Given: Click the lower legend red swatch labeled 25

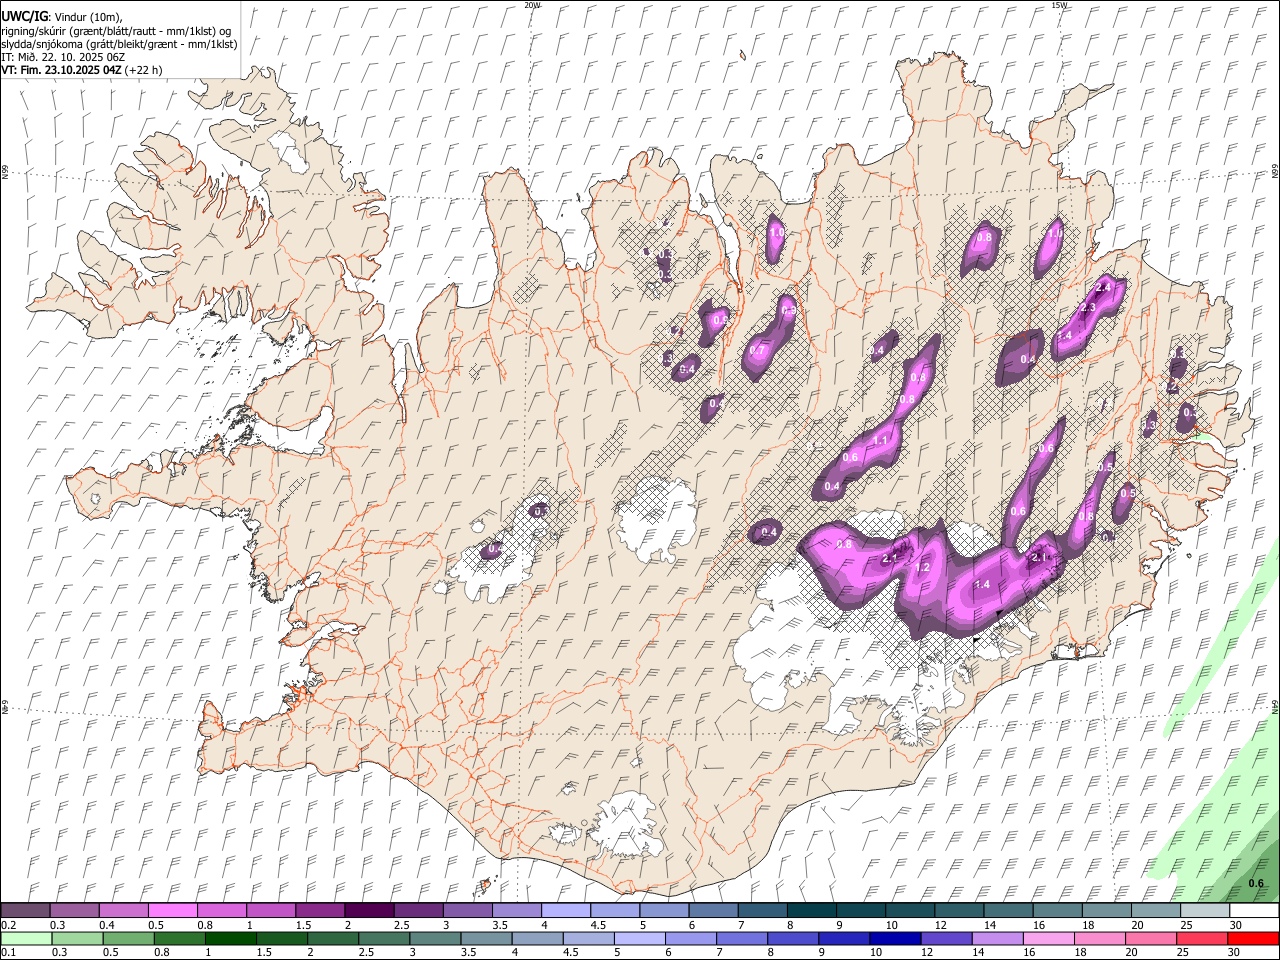Looking at the screenshot, I should pyautogui.click(x=1202, y=939).
